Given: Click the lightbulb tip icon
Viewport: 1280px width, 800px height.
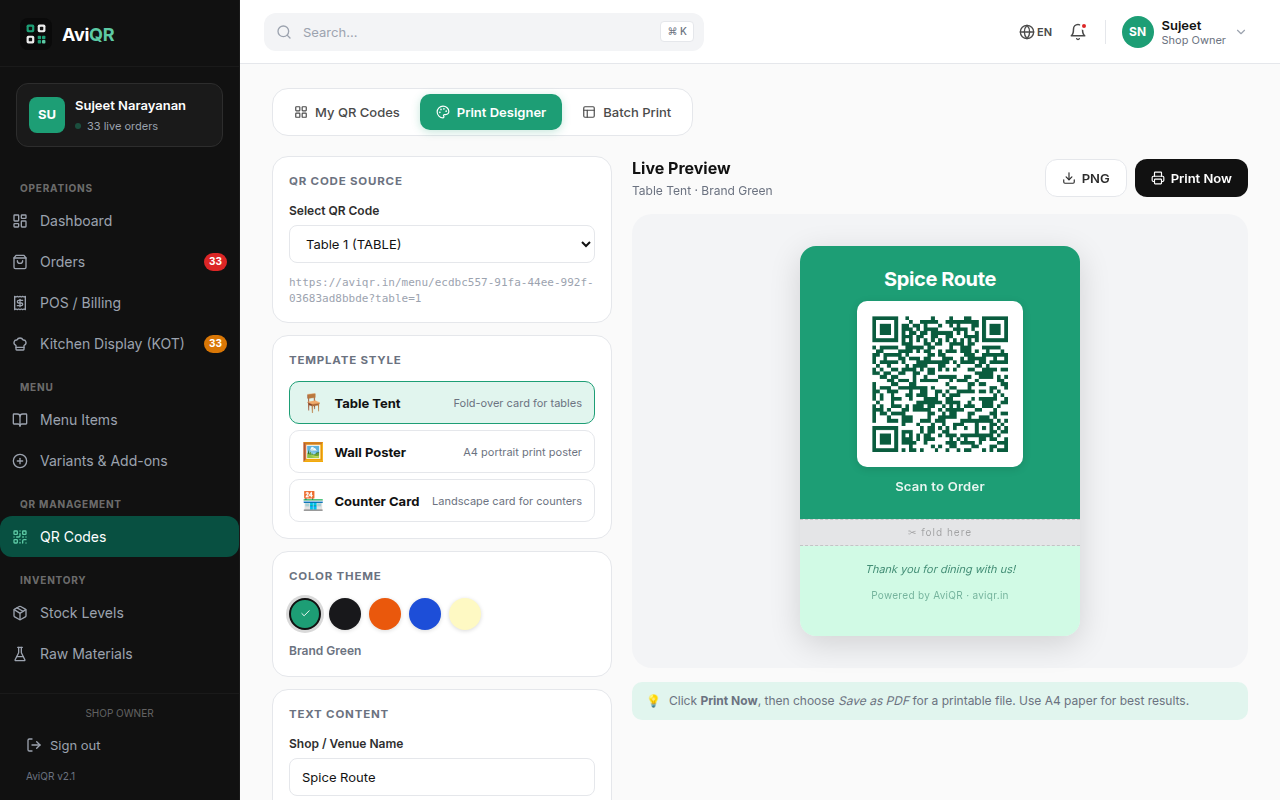Looking at the screenshot, I should tap(654, 701).
